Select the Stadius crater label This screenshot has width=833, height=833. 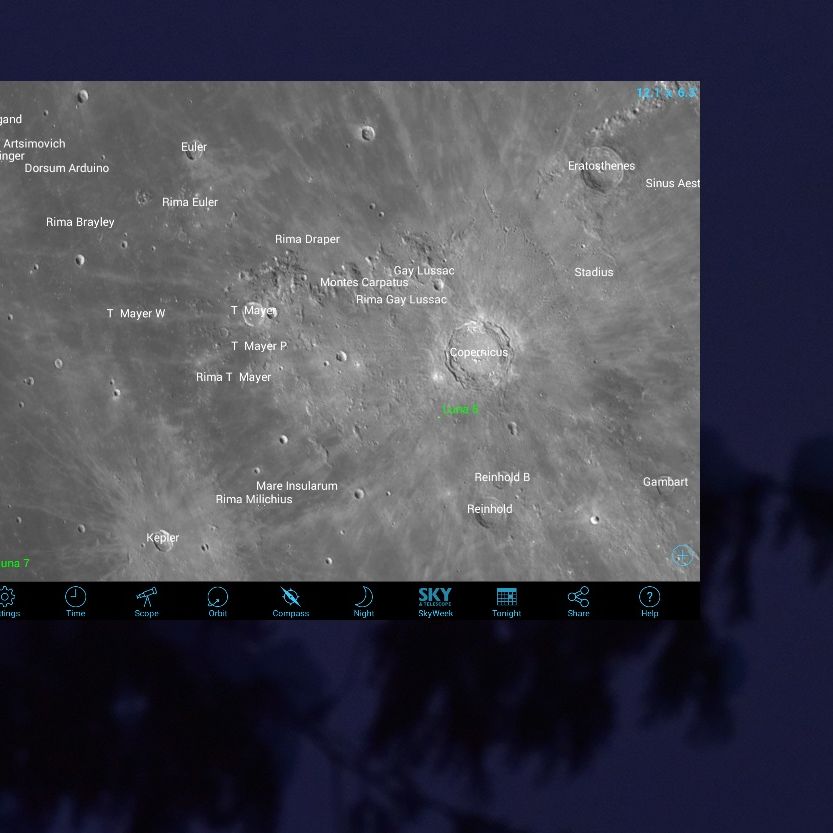593,272
